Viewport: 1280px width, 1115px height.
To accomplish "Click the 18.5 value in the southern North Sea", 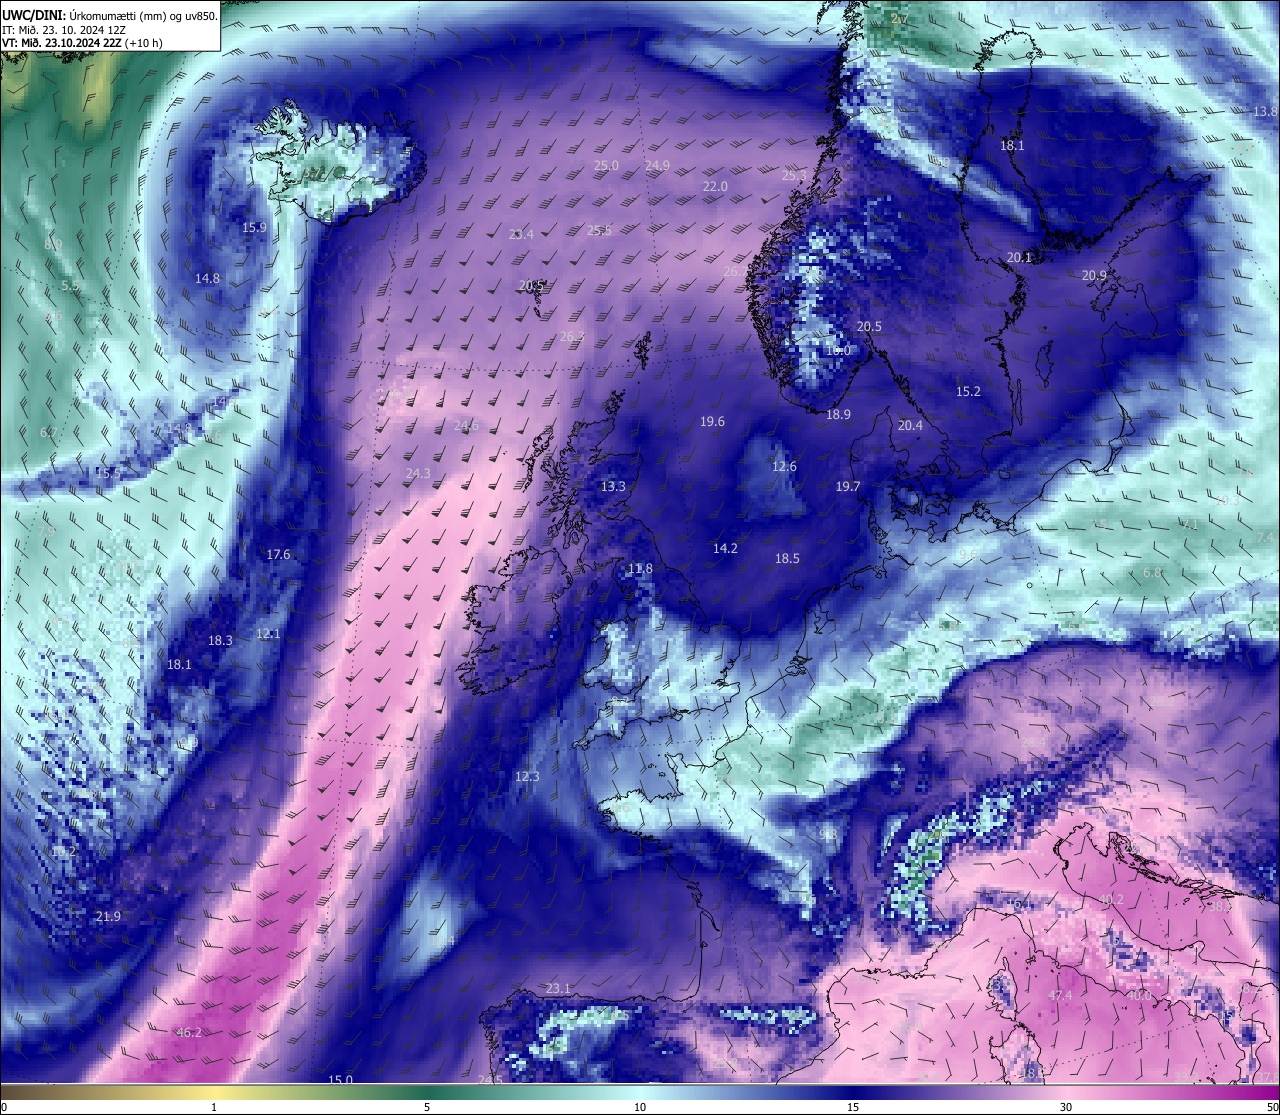I will 787,558.
